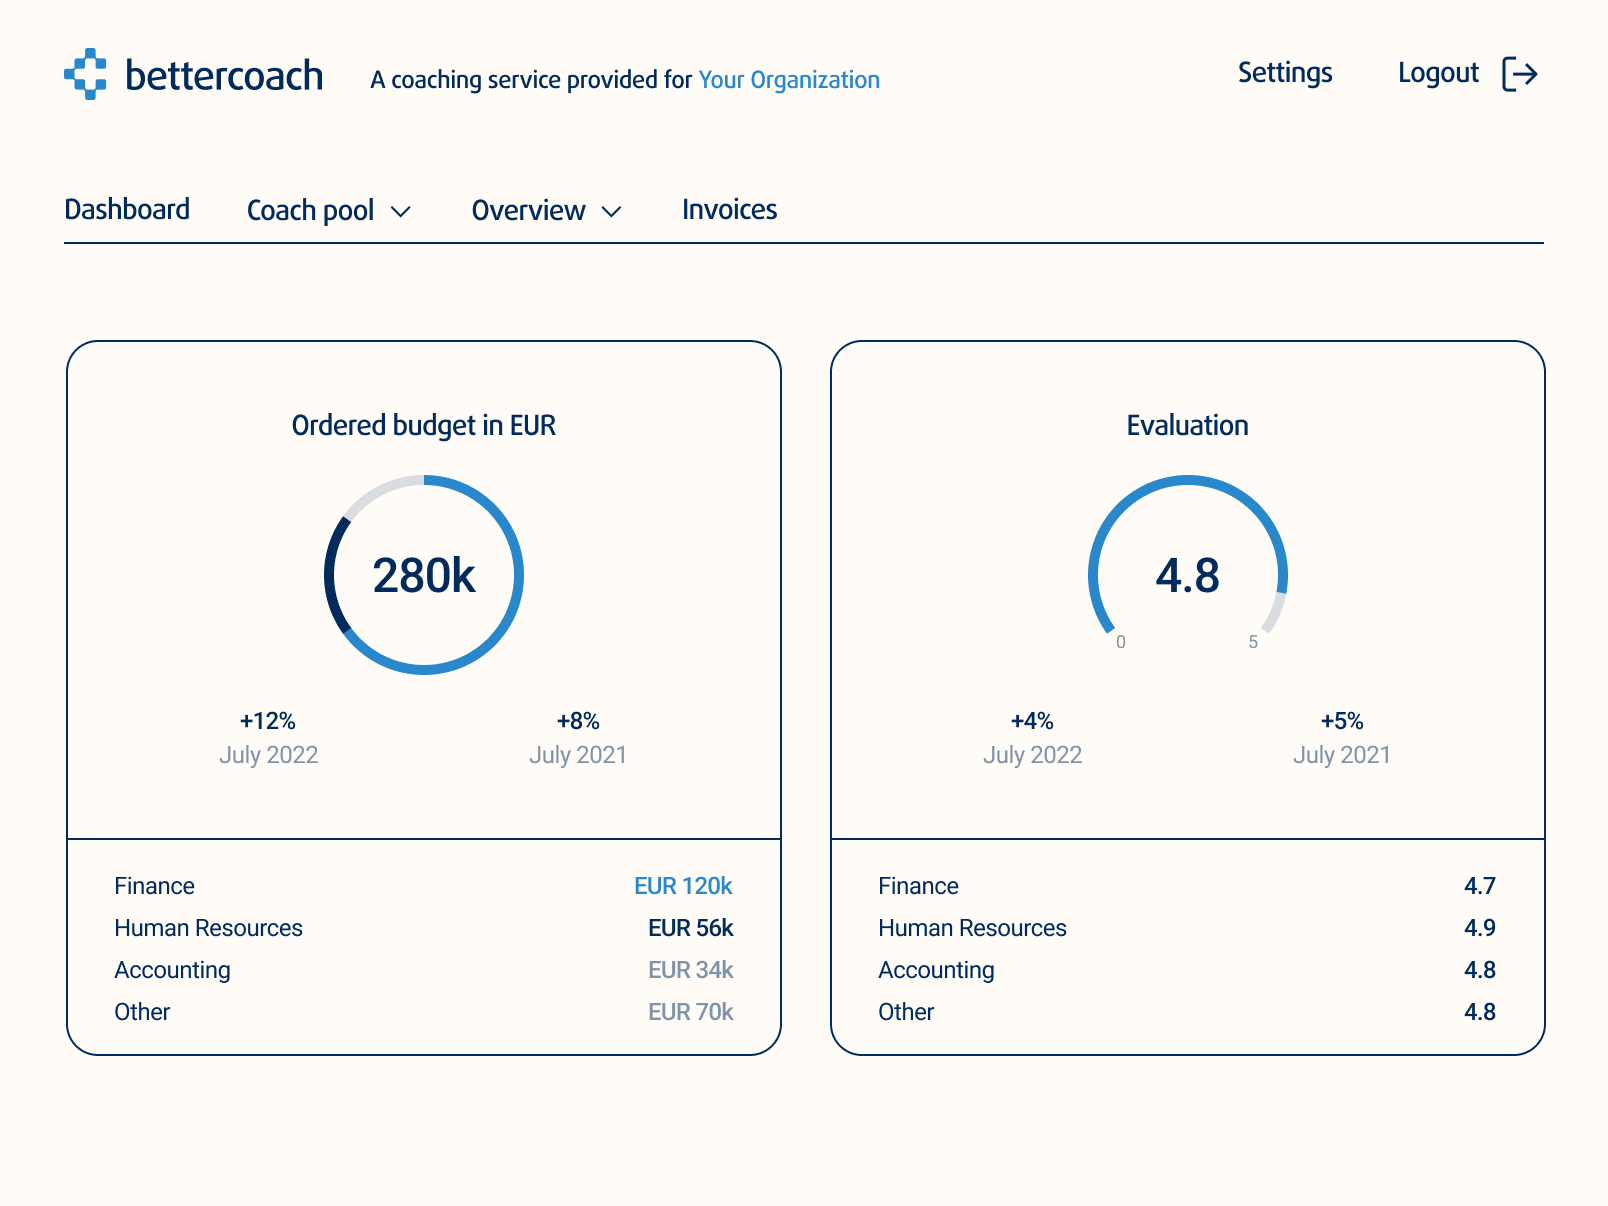Screen dimensions: 1608x1206
Task: Click the logout arrow icon
Action: tap(1519, 74)
